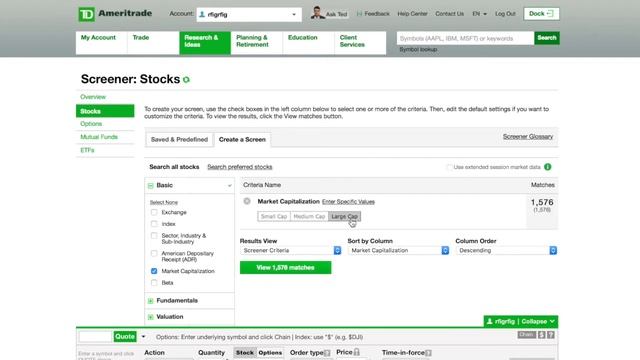Click the Dock button in the header

coord(541,14)
